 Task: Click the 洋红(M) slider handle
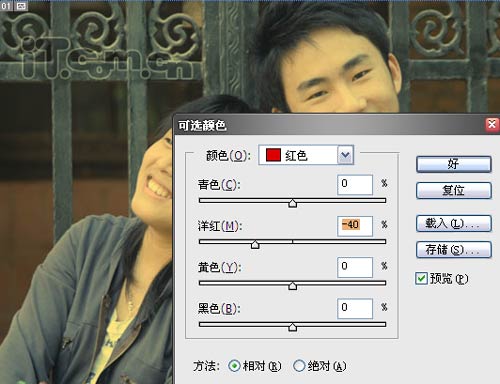pos(255,244)
